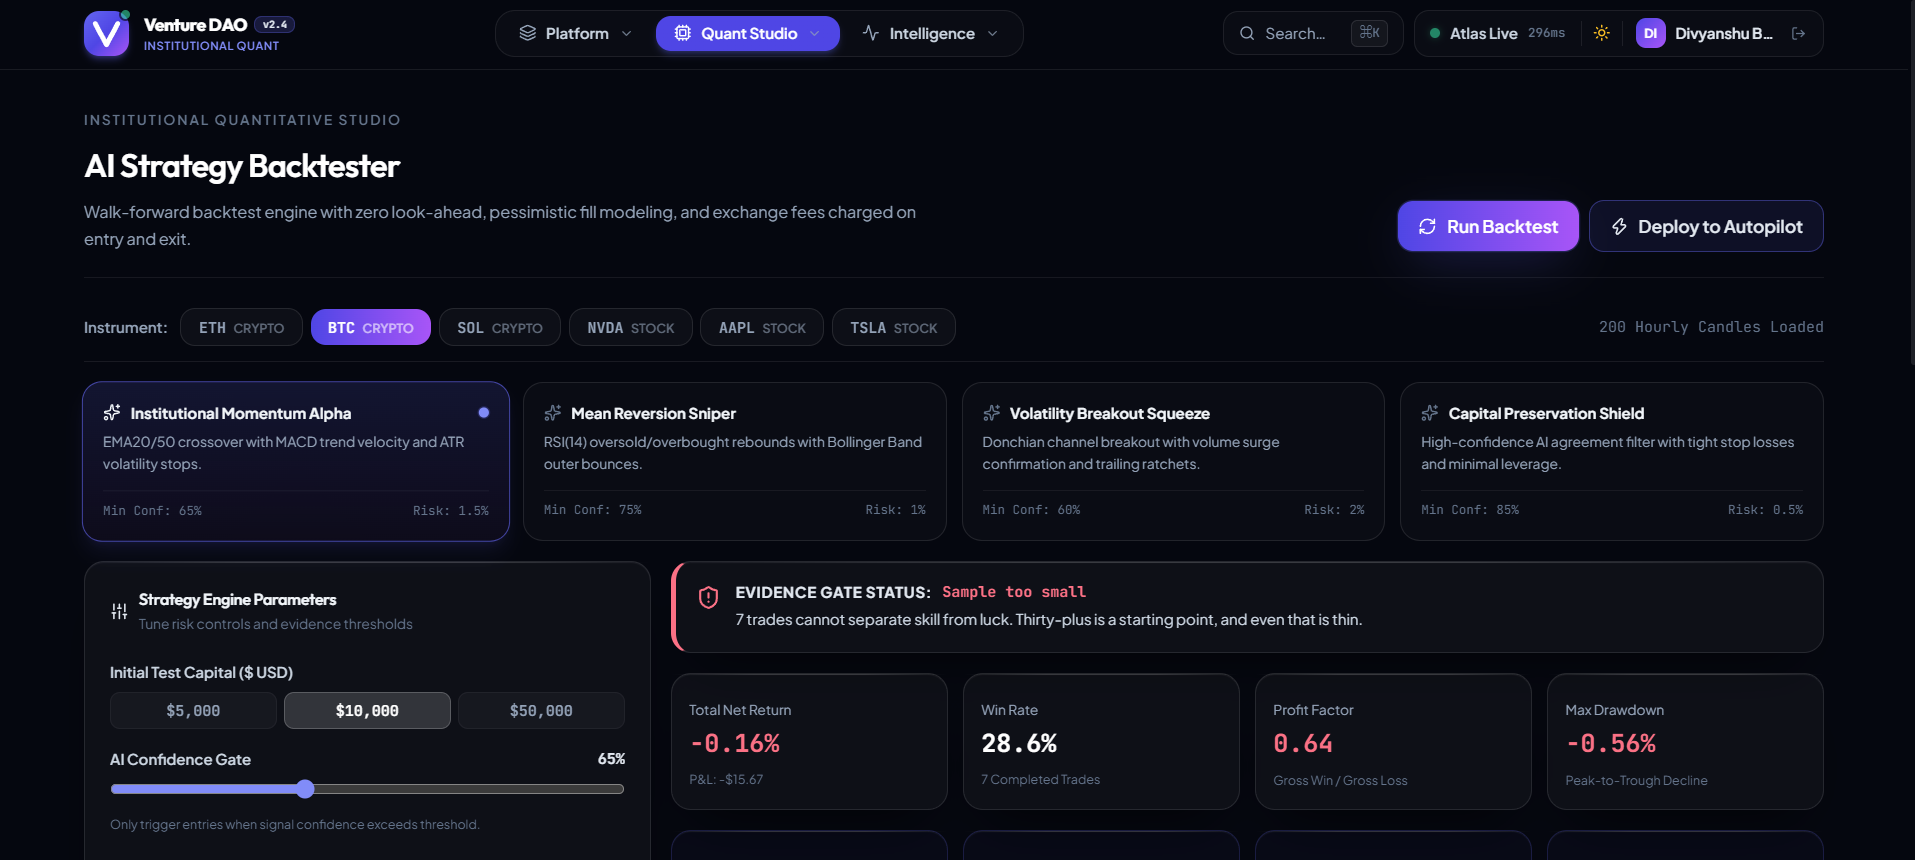Toggle light theme with sun icon
The height and width of the screenshot is (860, 1915).
(1601, 33)
